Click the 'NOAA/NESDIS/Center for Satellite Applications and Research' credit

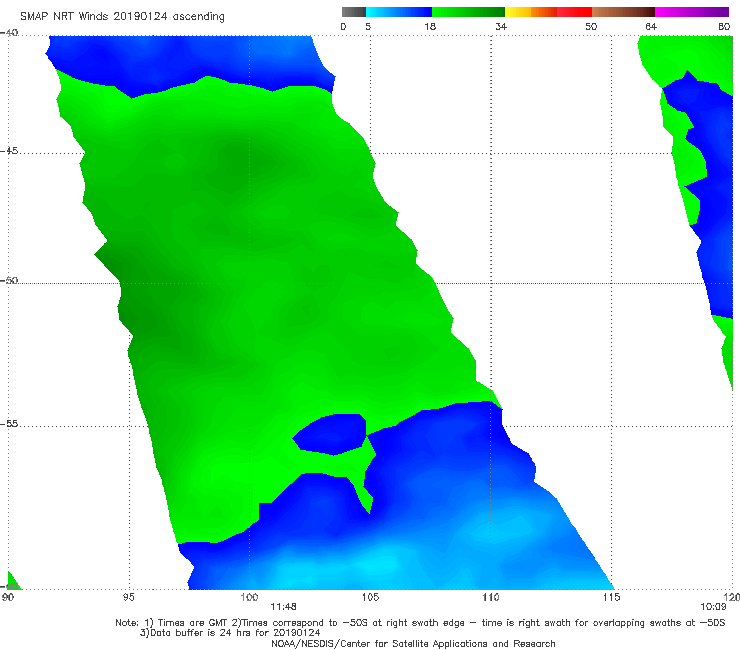(413, 643)
